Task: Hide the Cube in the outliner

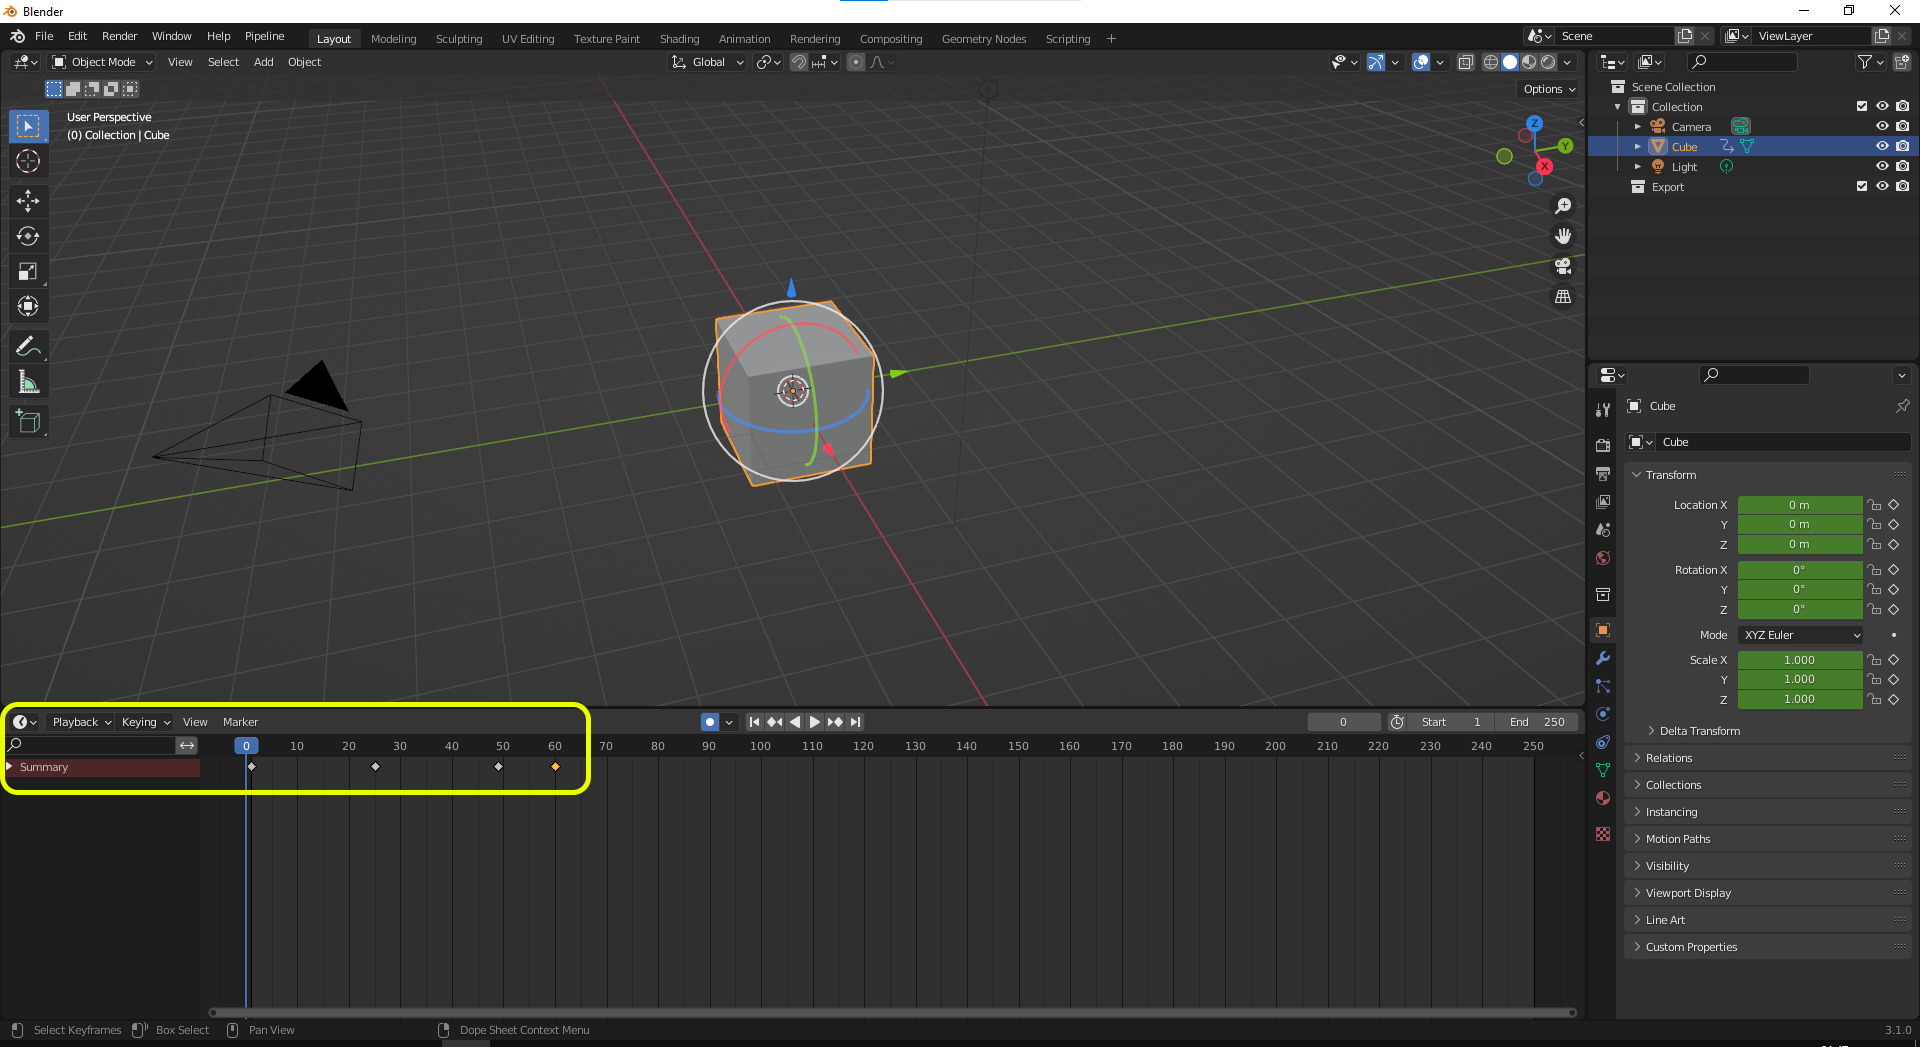Action: click(1882, 146)
